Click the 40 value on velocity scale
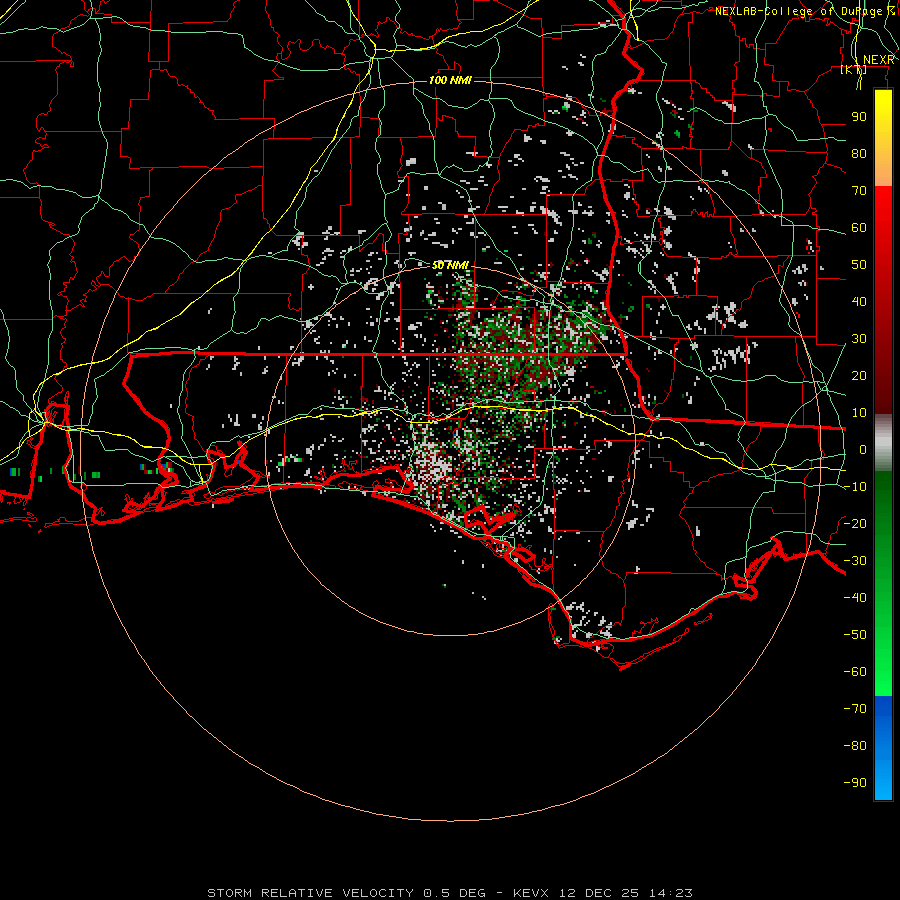Image resolution: width=900 pixels, height=900 pixels. (x=859, y=302)
